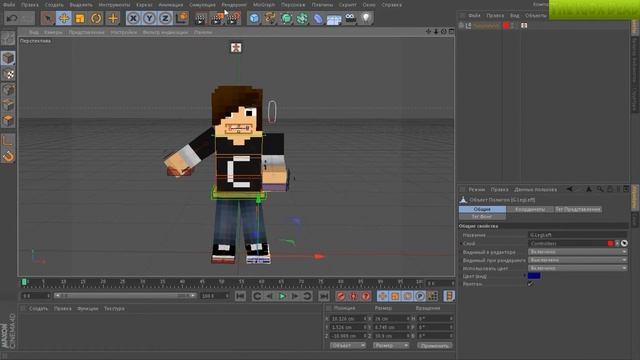Open the Создать menu in the menu bar
Image resolution: width=640 pixels, height=360 pixels.
point(54,5)
